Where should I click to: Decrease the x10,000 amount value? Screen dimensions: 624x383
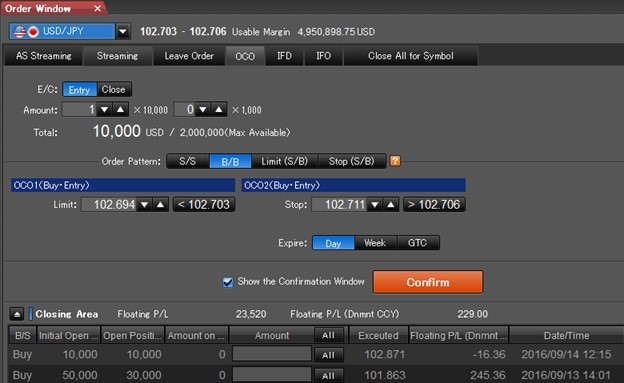tap(104, 109)
